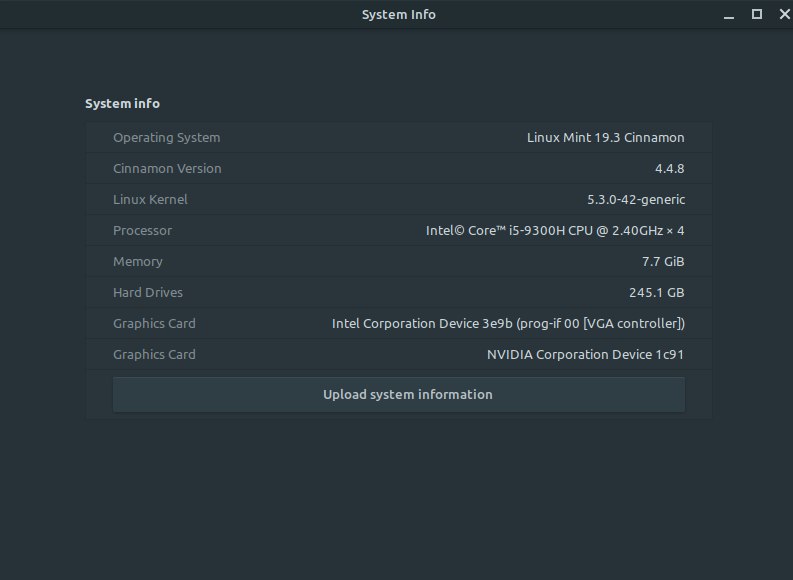793x580 pixels.
Task: Click the 5.3.0-42-generic kernel value
Action: tap(636, 199)
